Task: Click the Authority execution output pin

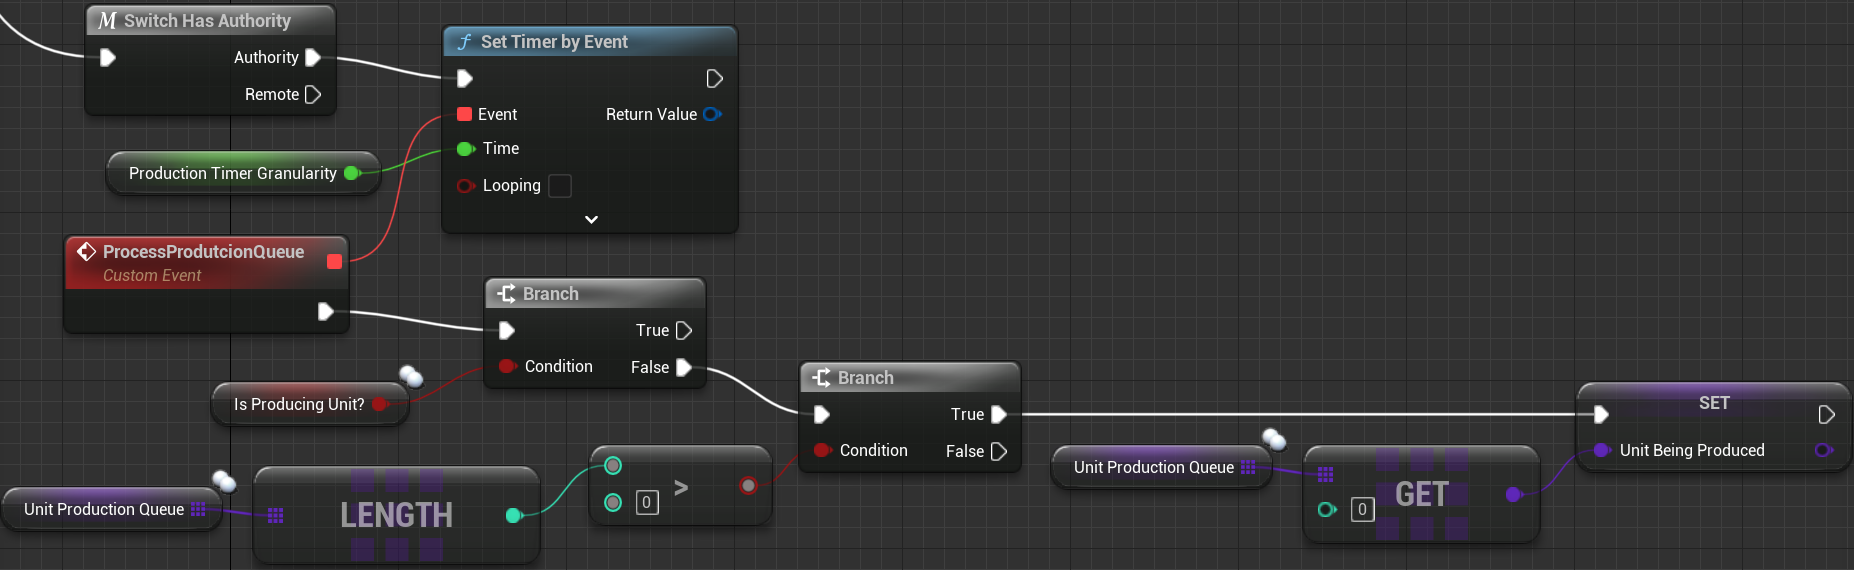Action: click(x=313, y=58)
